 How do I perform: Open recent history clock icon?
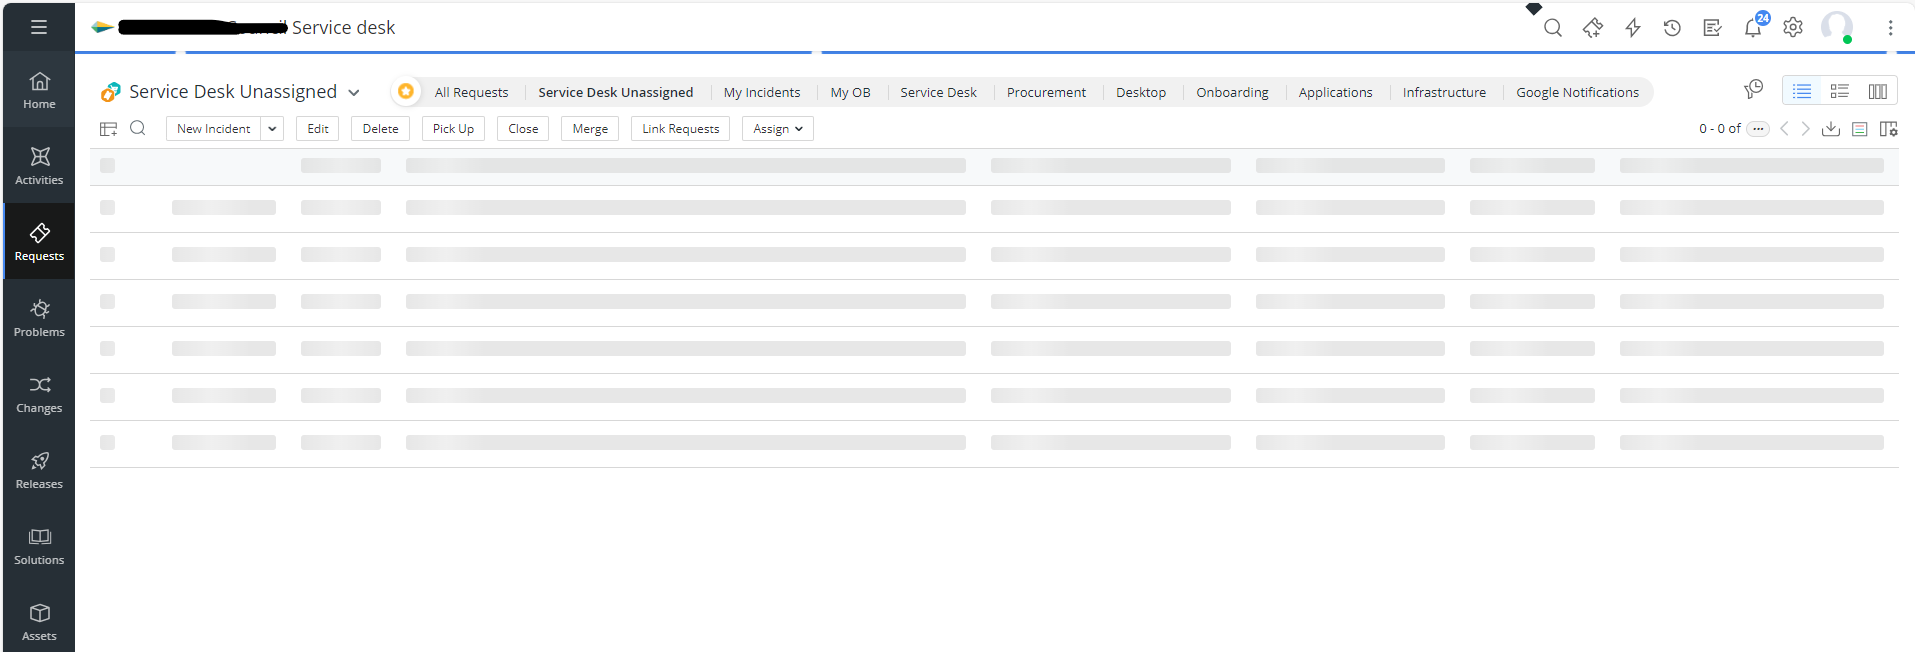click(1672, 28)
